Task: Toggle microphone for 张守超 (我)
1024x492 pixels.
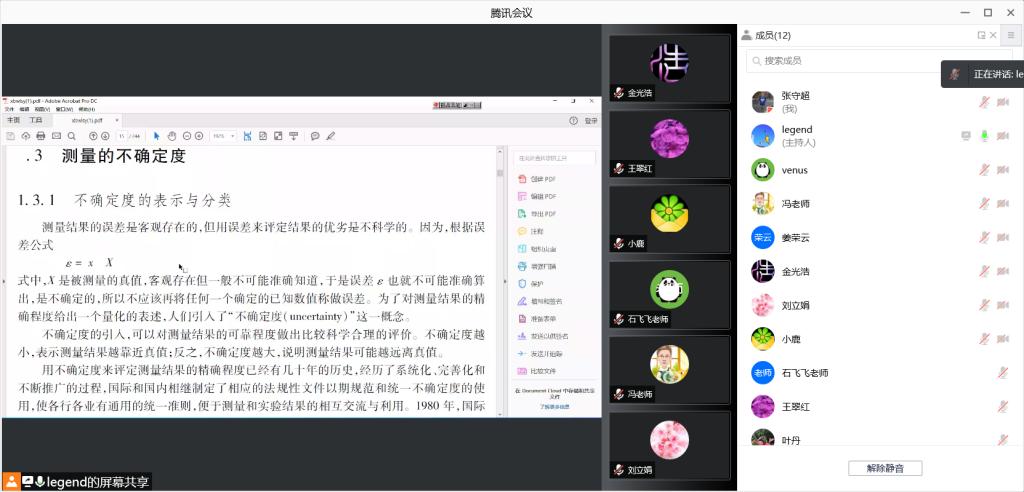Action: 984,102
